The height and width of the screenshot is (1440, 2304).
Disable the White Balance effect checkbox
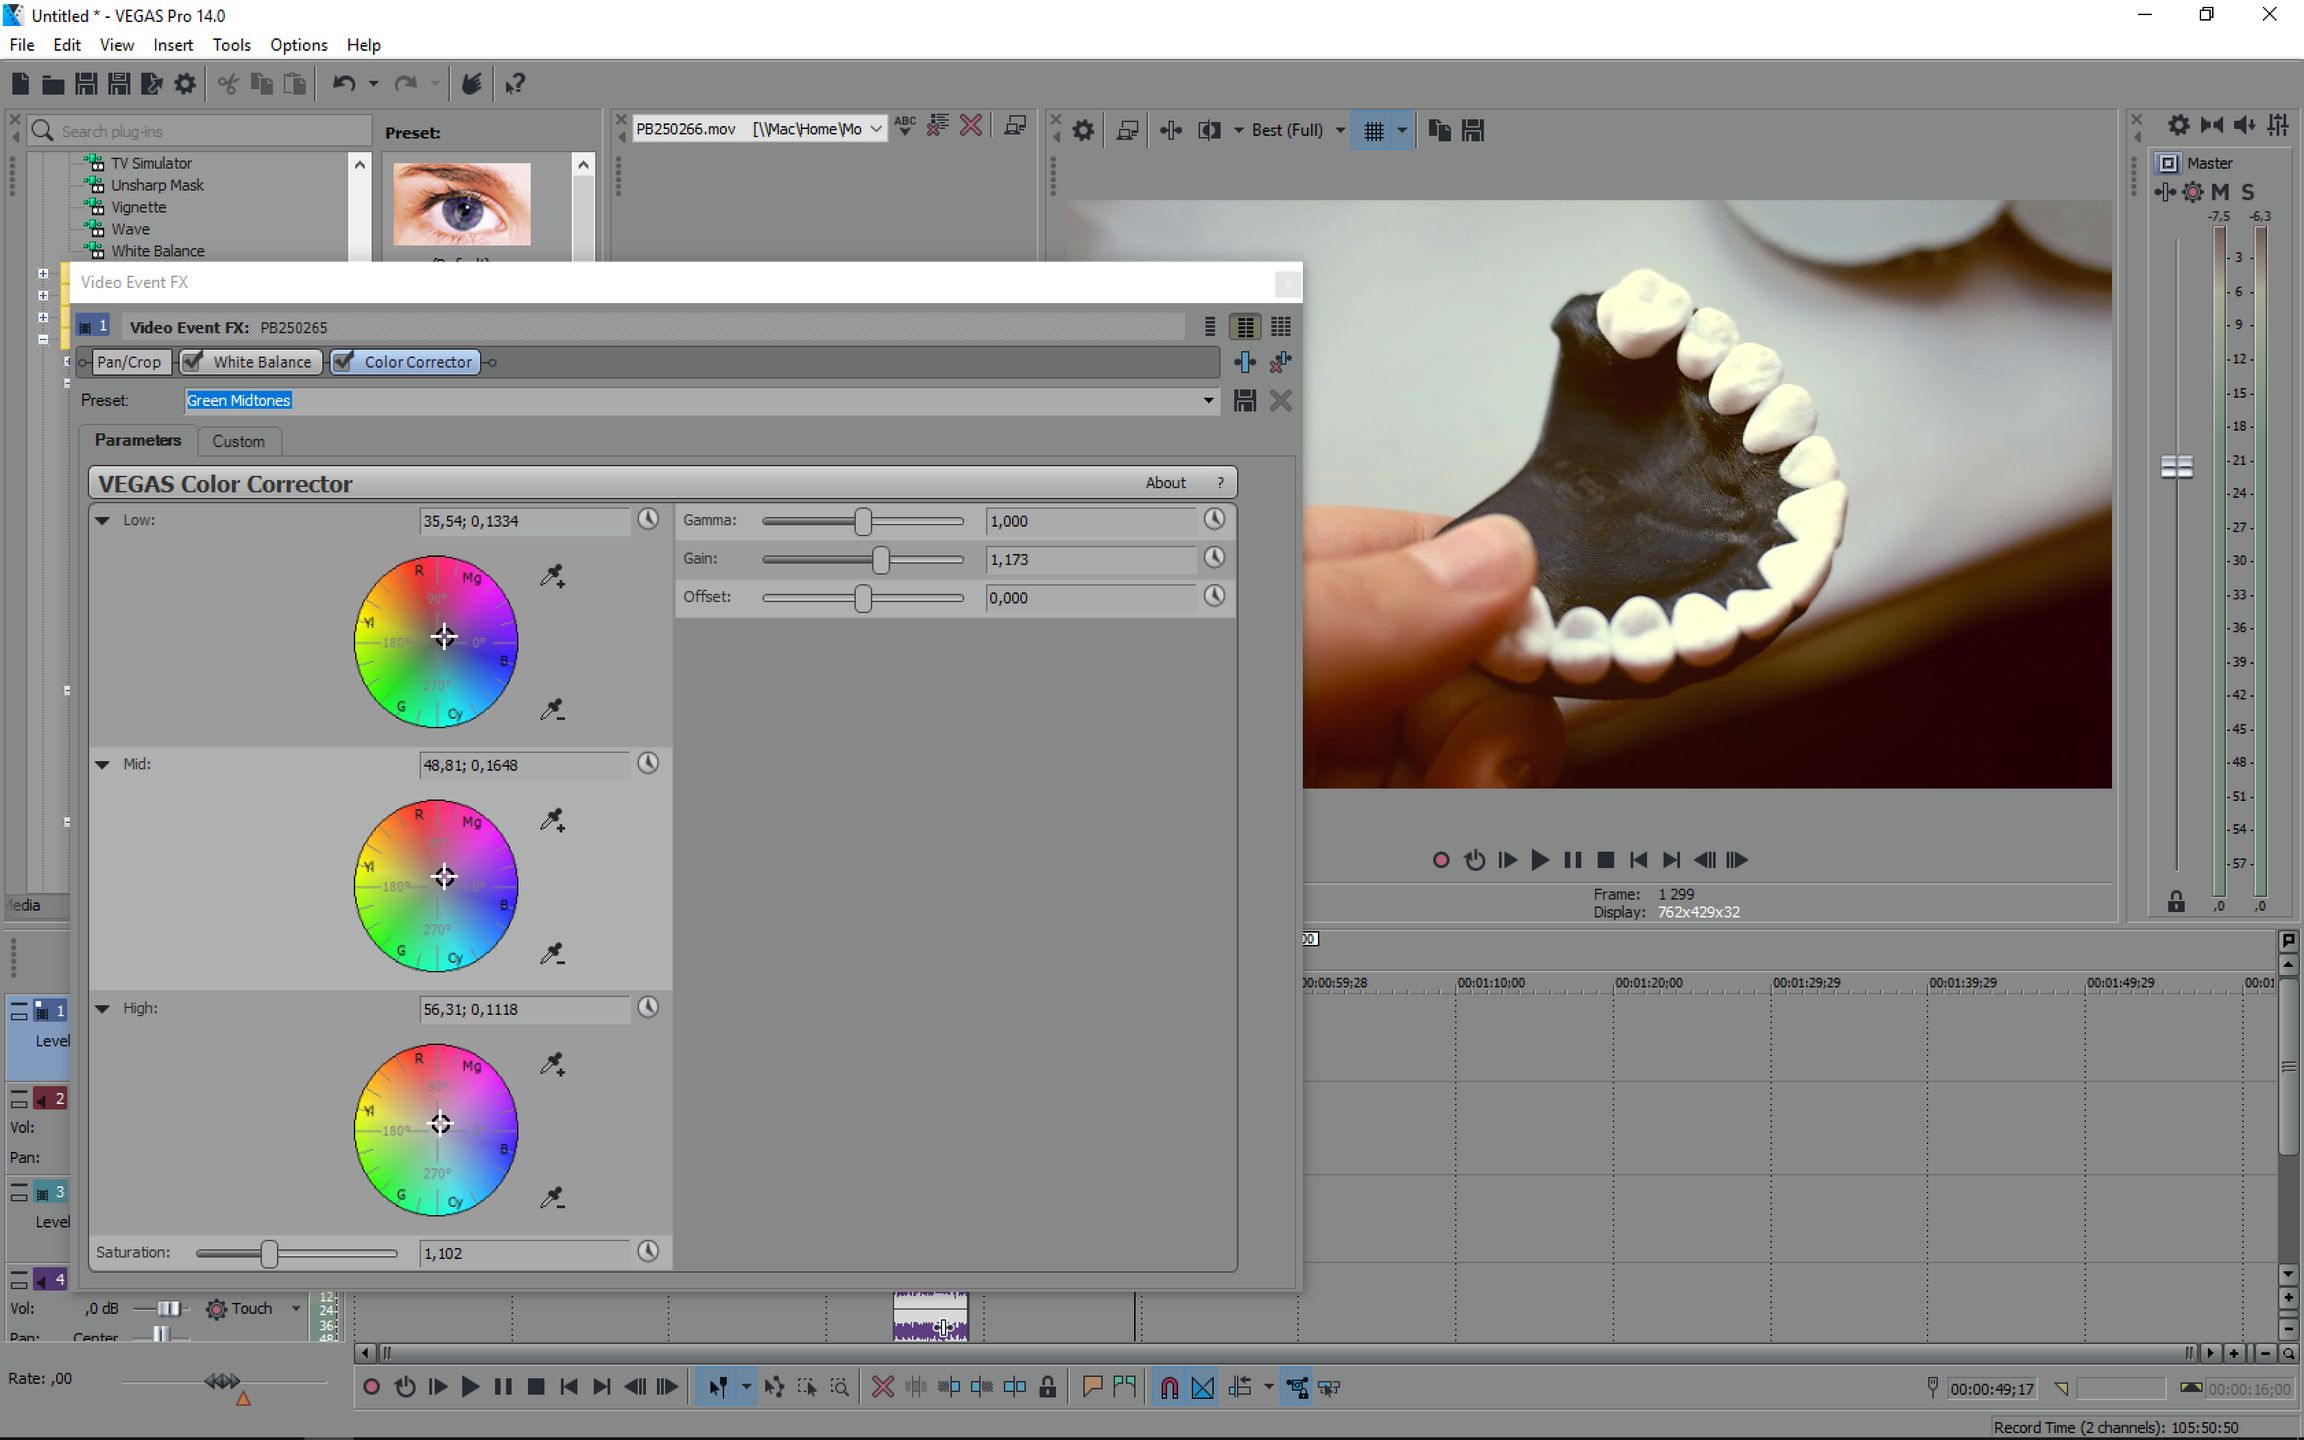(x=193, y=362)
